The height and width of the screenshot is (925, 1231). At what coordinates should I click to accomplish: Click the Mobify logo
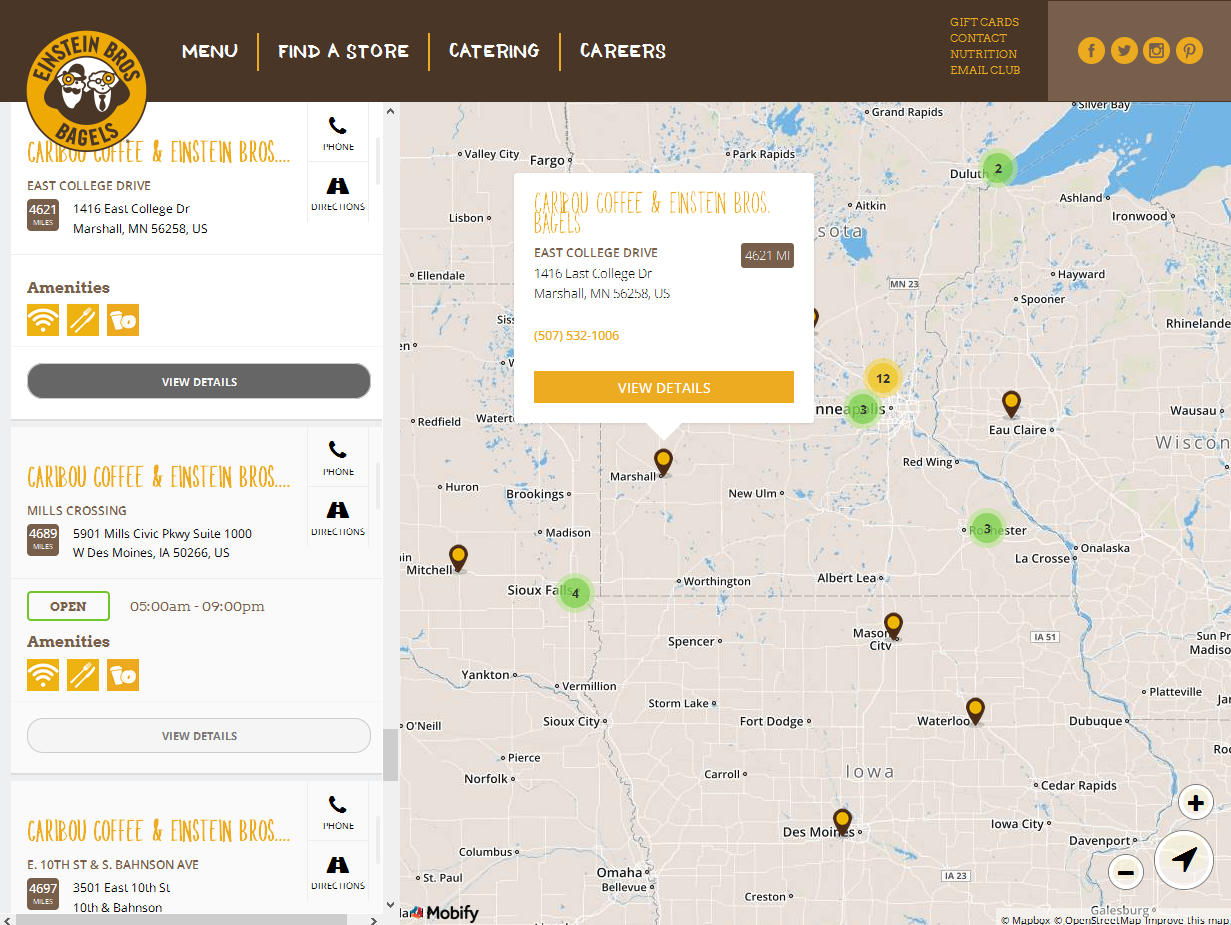coord(445,912)
